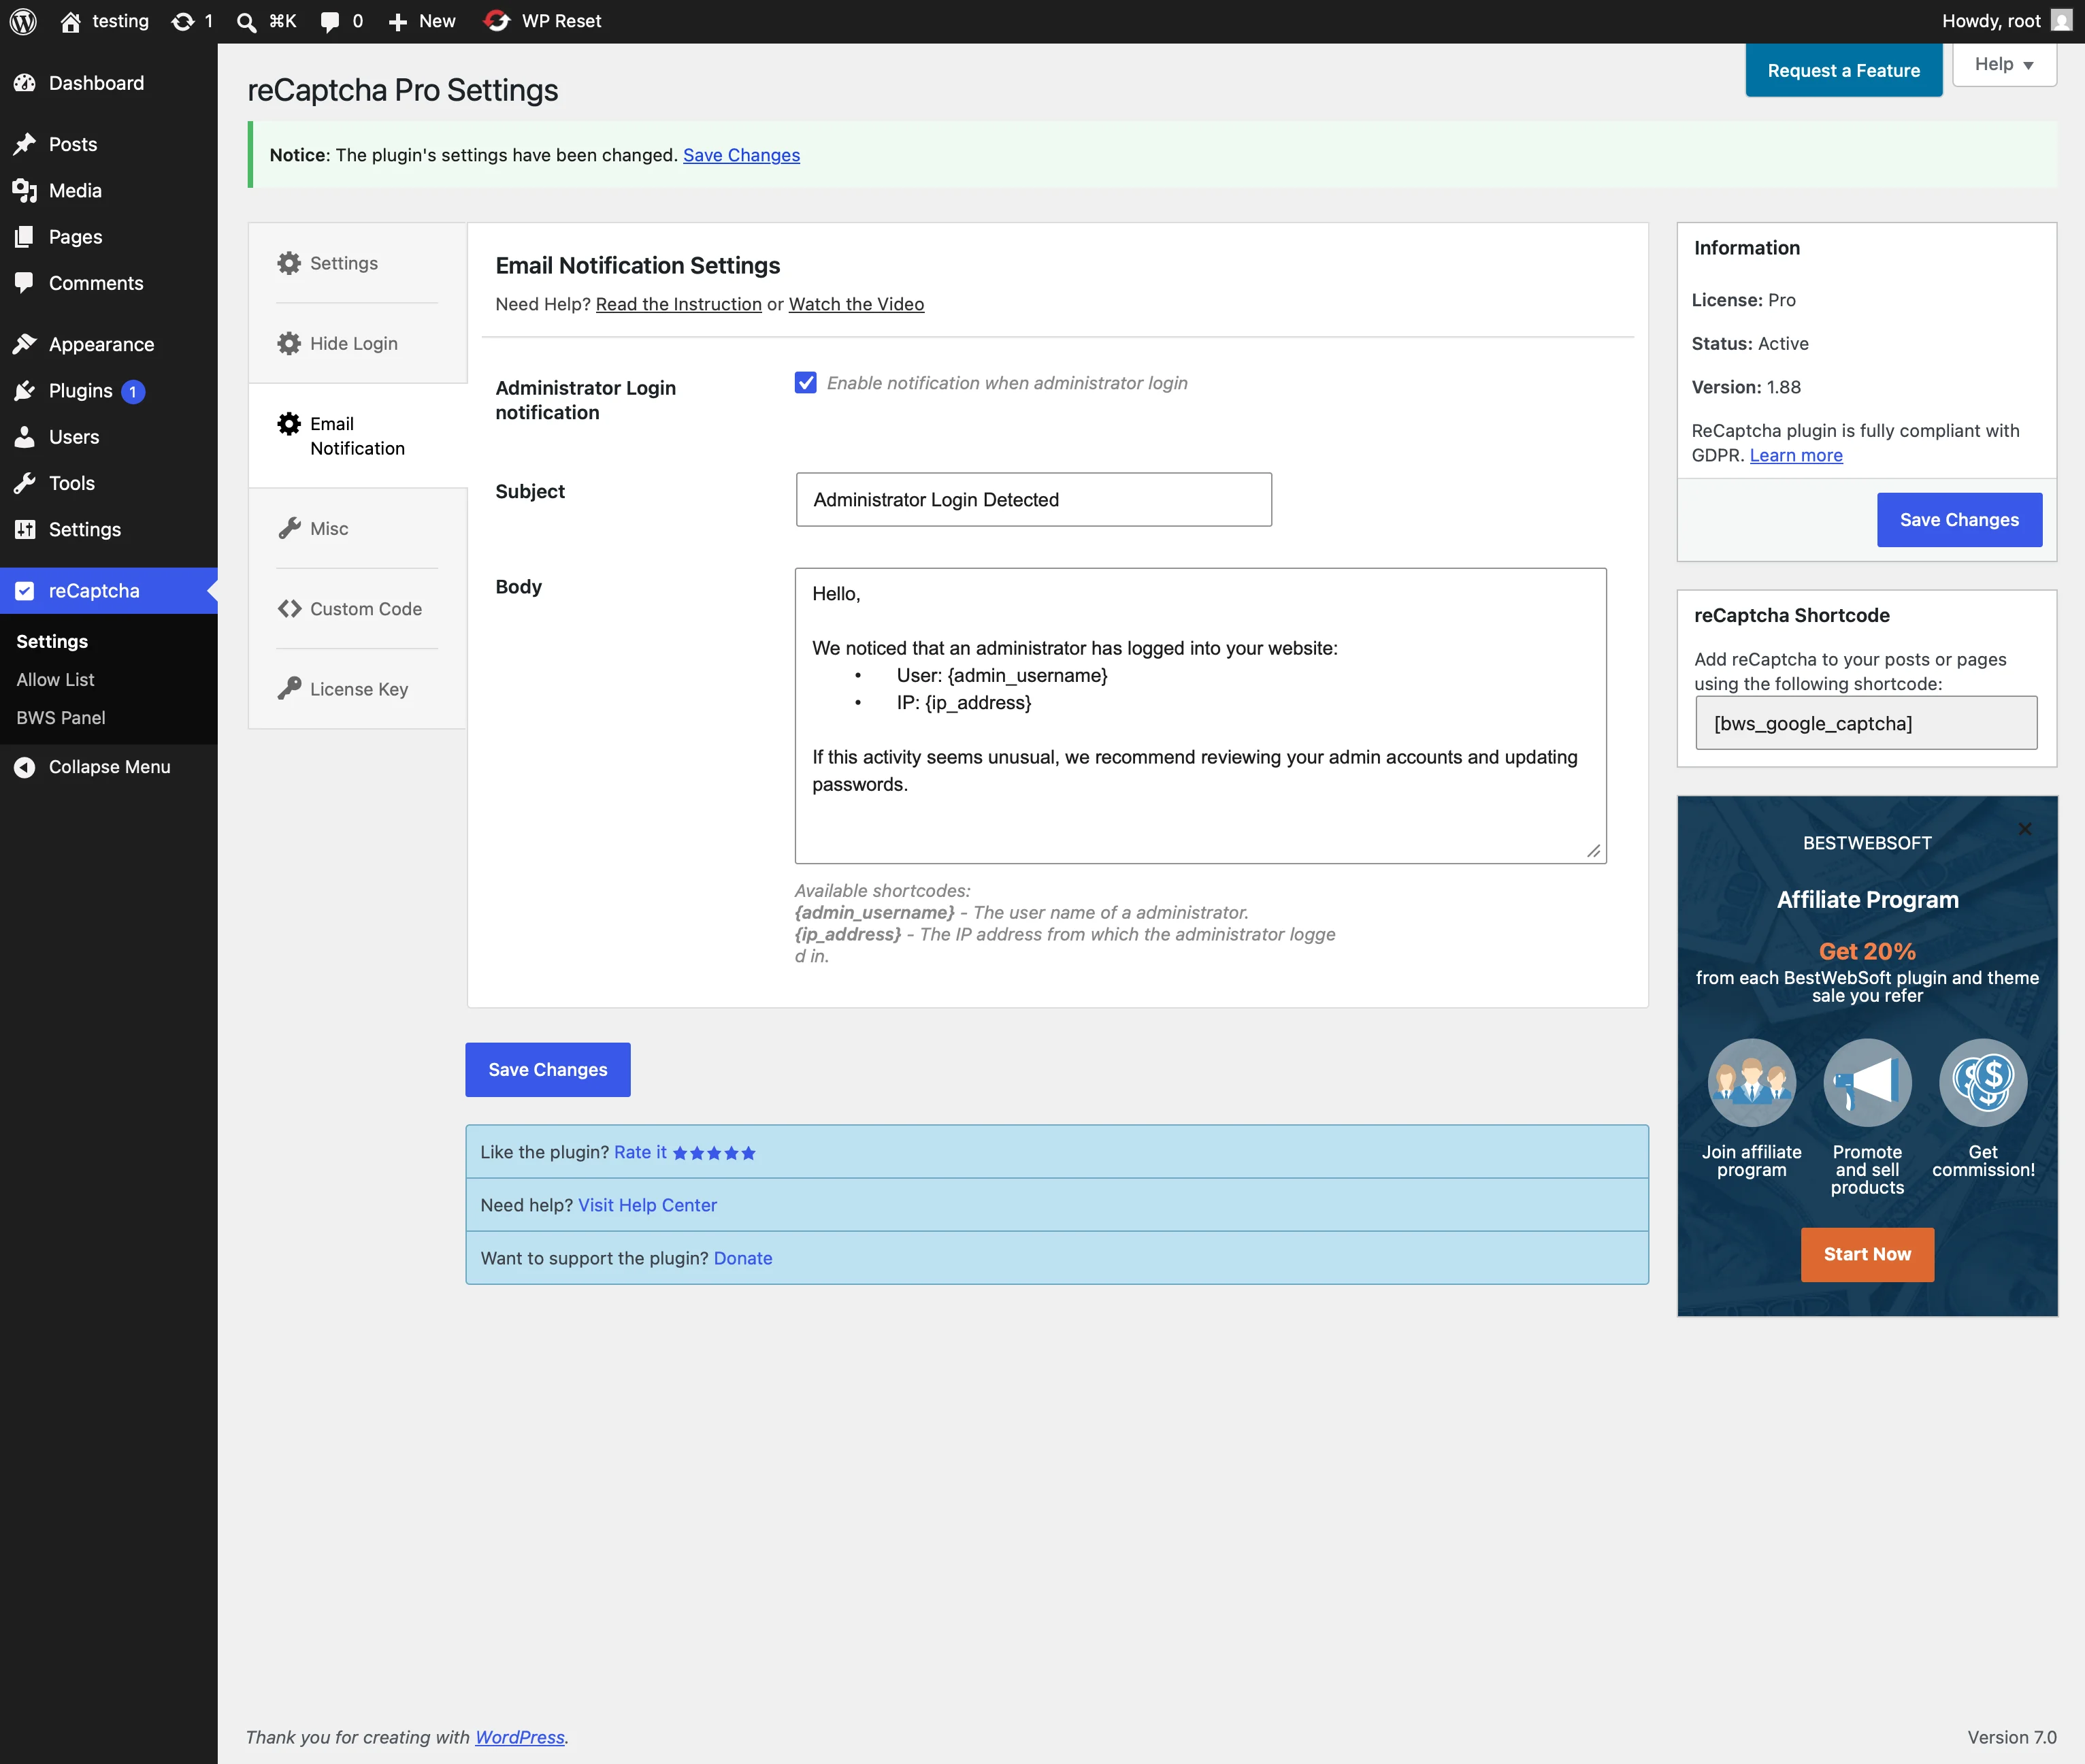The image size is (2085, 1764).
Task: Click the WP Reset icon
Action: coord(497,21)
